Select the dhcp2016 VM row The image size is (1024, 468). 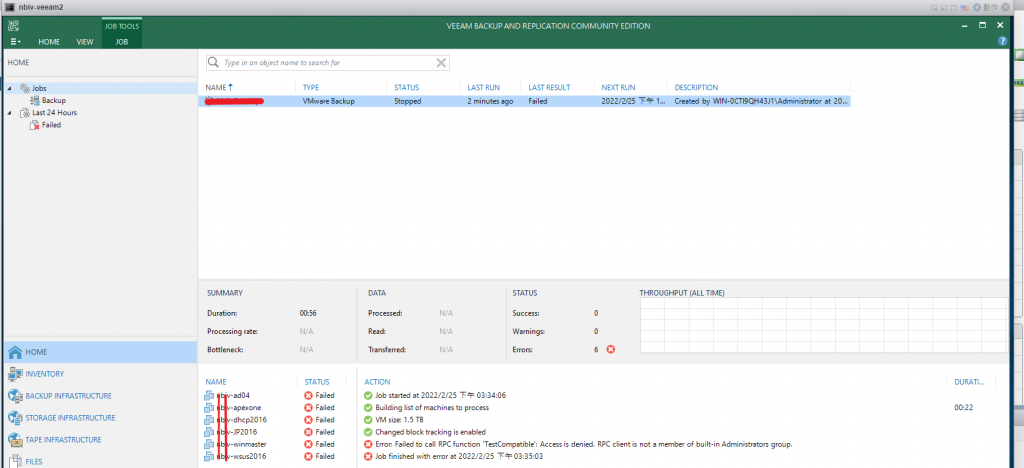pyautogui.click(x=276, y=420)
